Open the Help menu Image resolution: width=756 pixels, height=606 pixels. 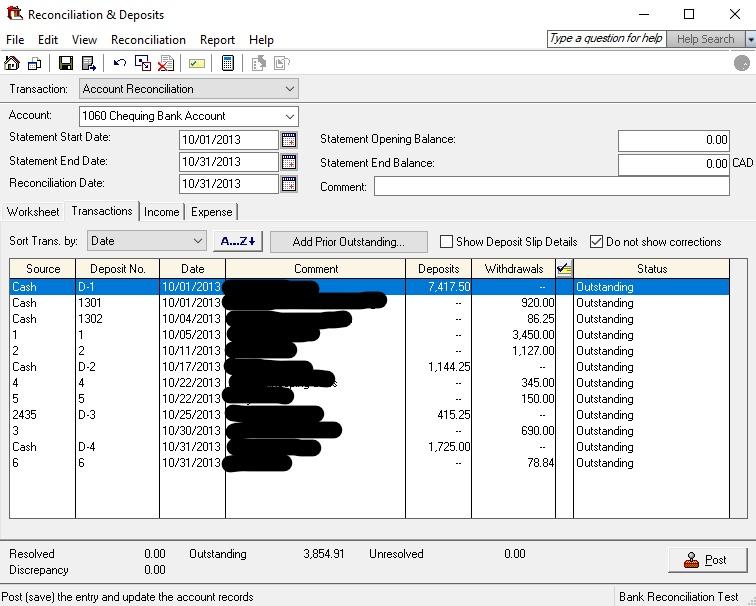(261, 40)
